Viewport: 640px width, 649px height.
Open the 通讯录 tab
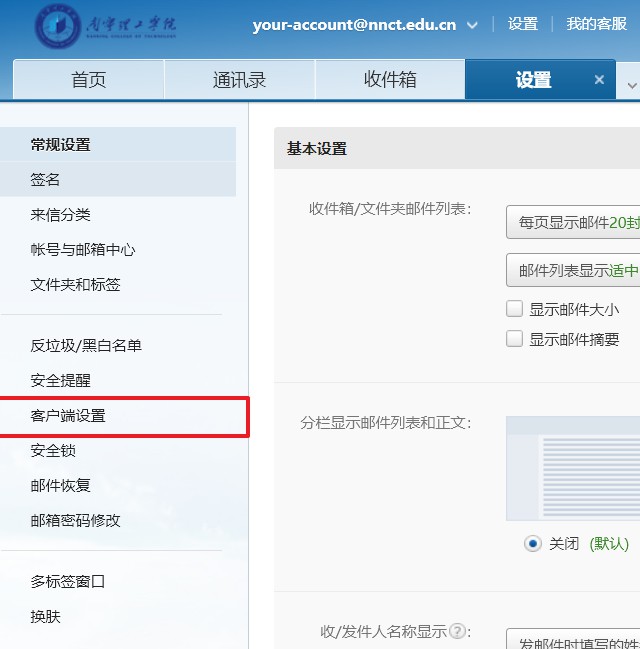click(240, 80)
